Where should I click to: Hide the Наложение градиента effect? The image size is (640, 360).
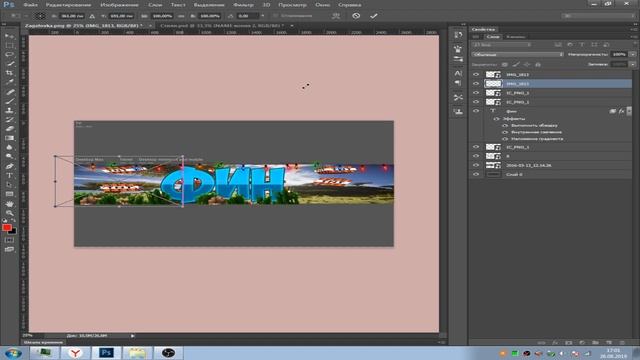[x=505, y=139]
